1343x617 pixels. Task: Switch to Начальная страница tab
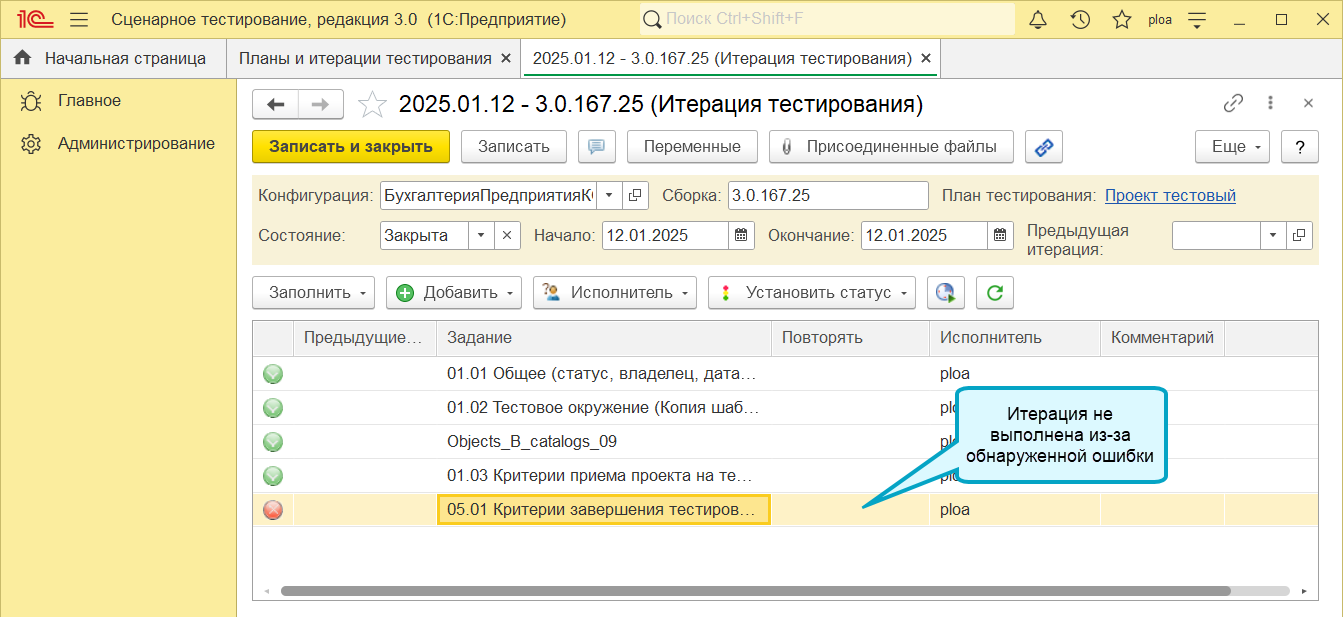tap(114, 58)
